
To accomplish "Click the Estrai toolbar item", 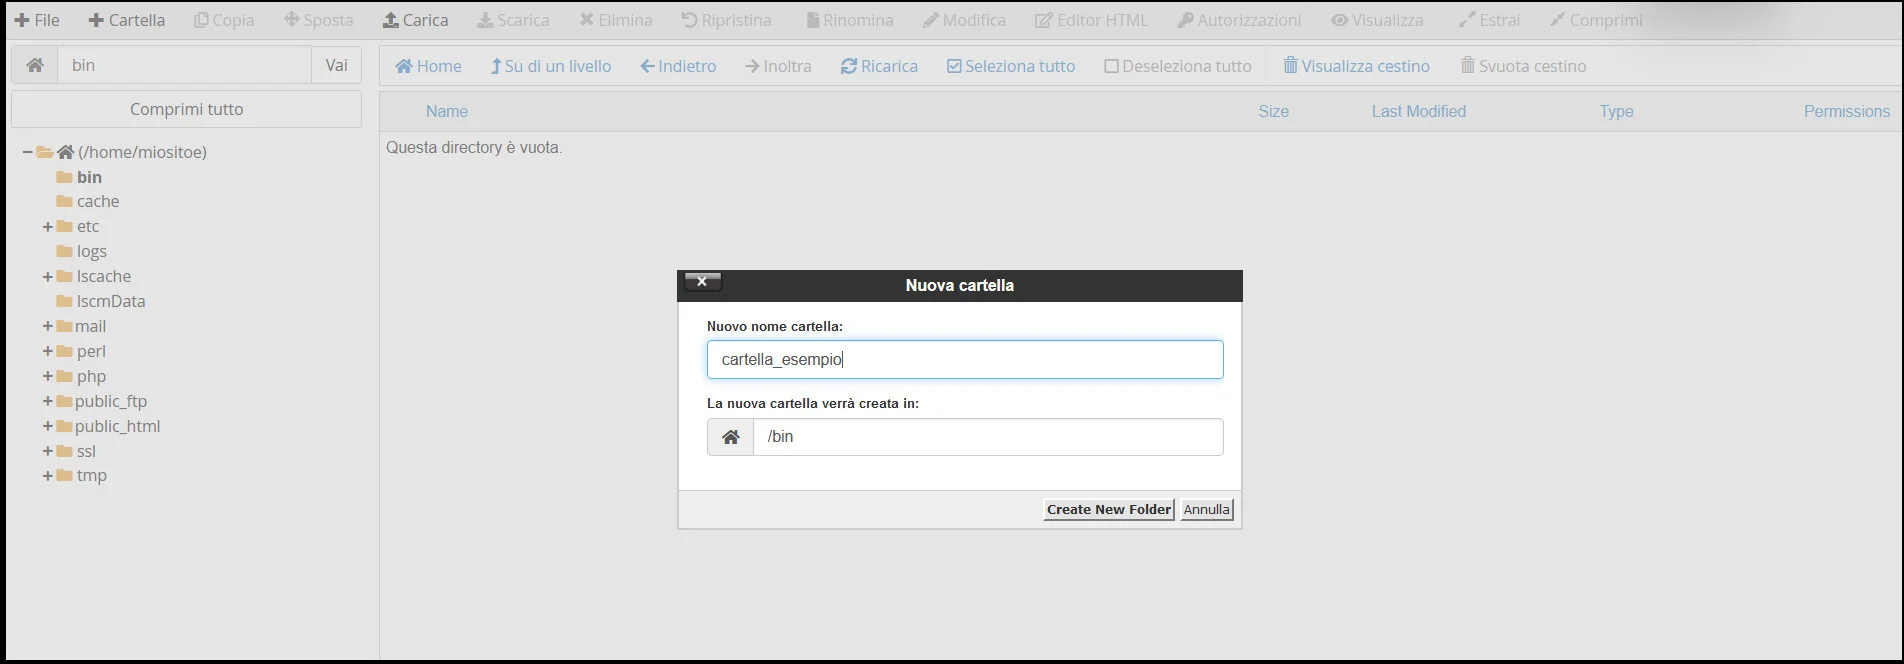I will tap(1489, 20).
